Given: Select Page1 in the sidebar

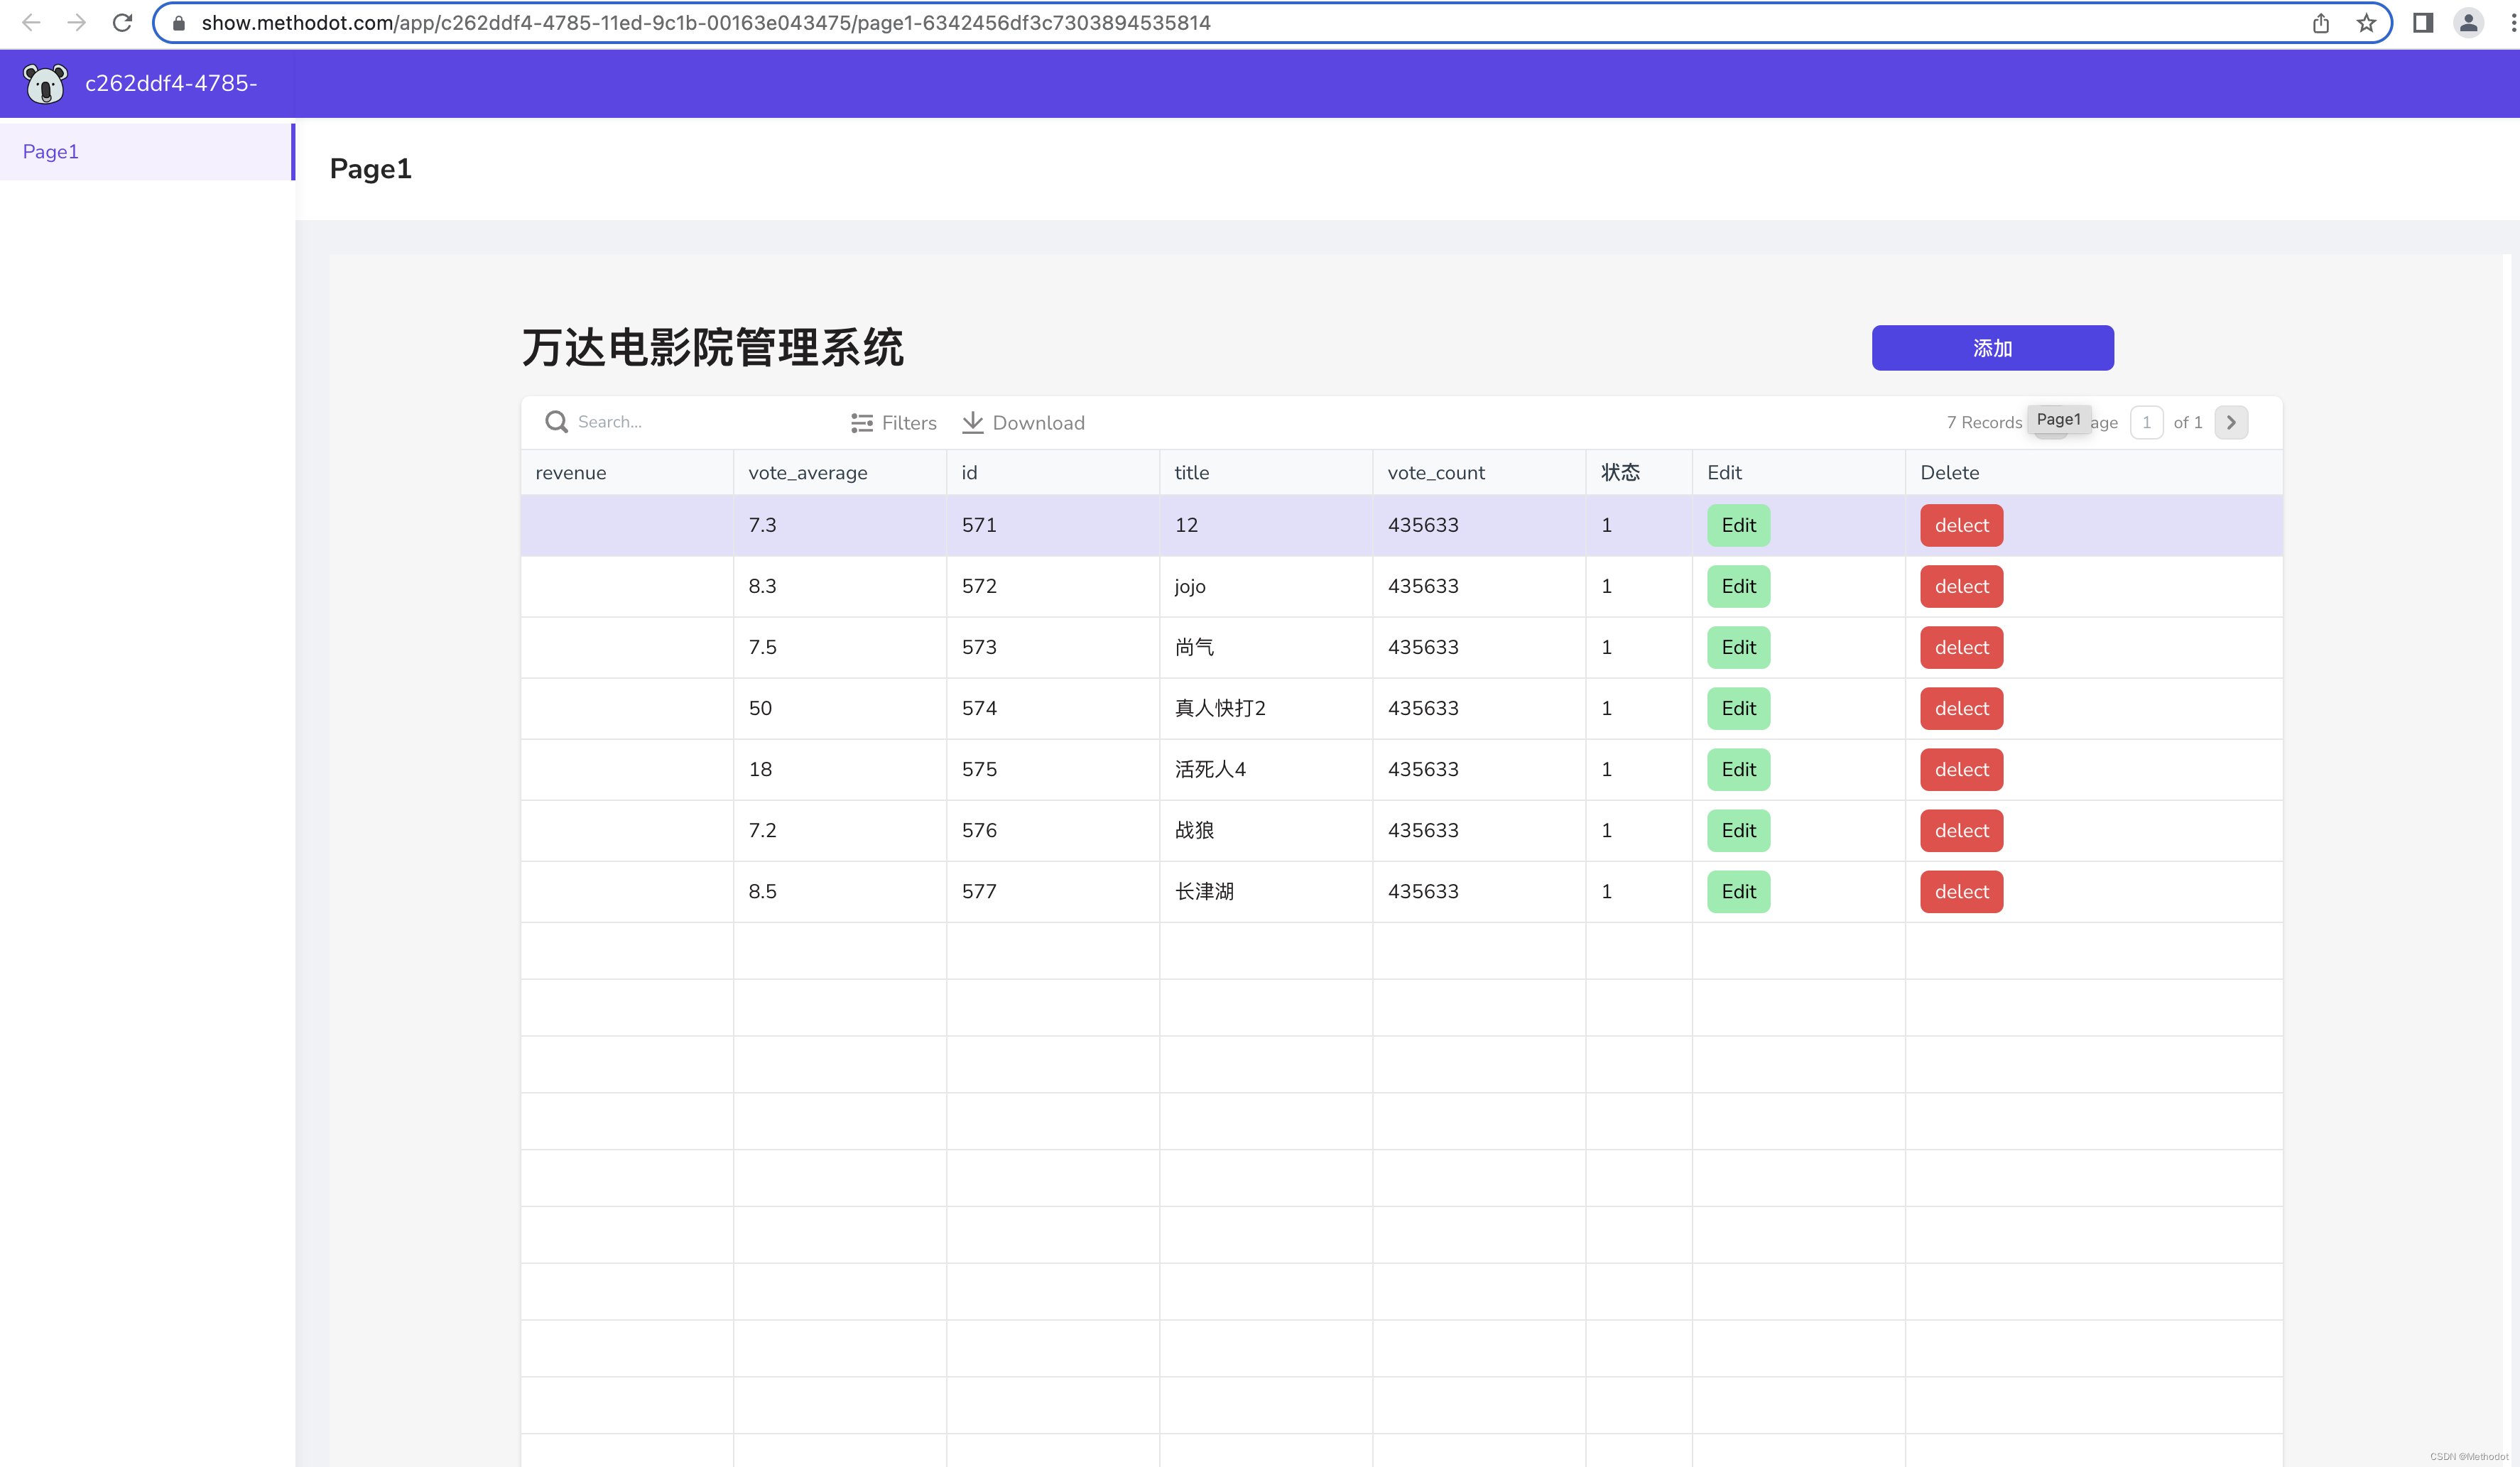Looking at the screenshot, I should tap(51, 151).
